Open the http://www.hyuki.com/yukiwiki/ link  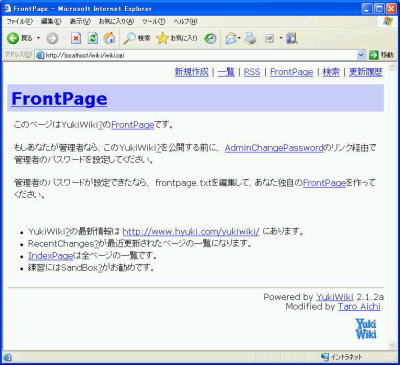click(x=191, y=231)
